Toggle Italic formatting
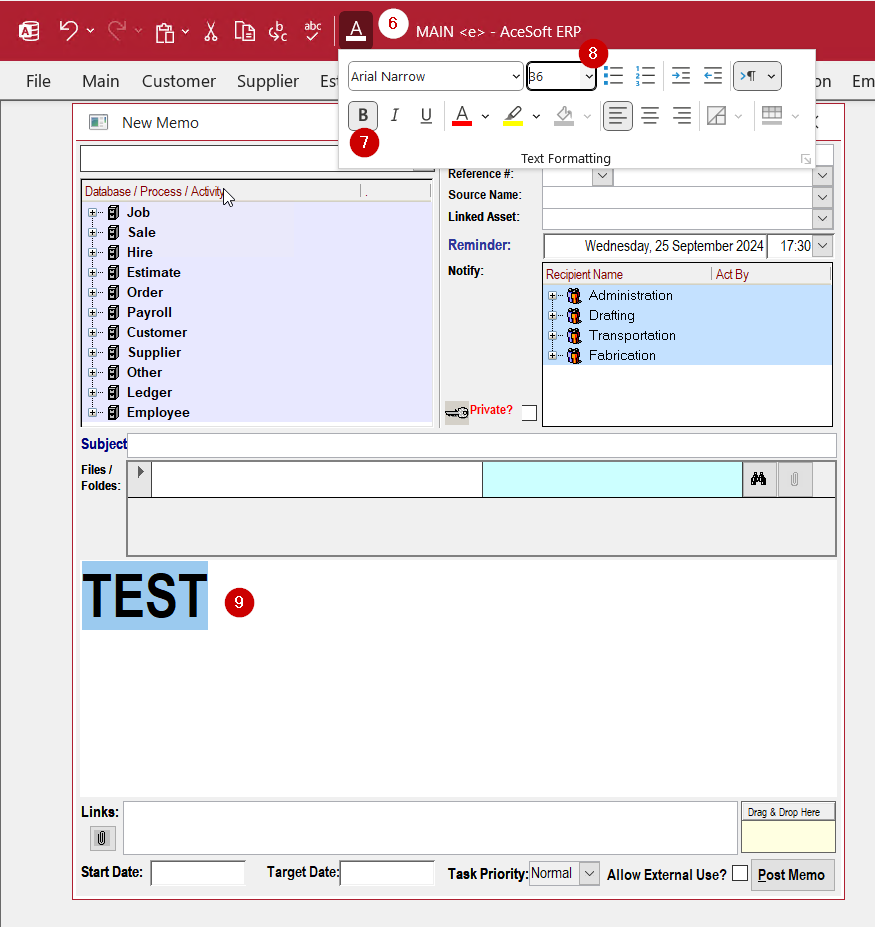 [x=394, y=115]
